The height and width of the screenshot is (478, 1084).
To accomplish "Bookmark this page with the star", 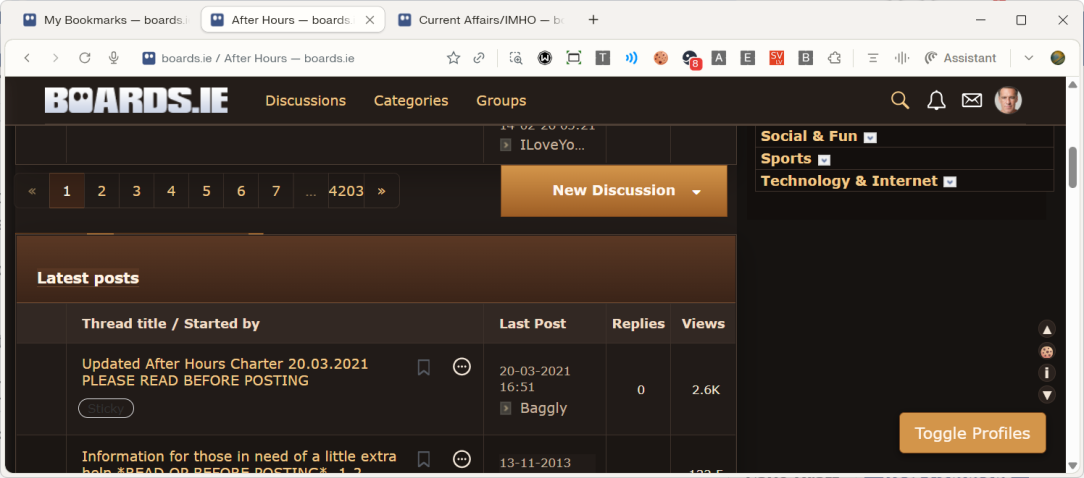I will click(454, 58).
